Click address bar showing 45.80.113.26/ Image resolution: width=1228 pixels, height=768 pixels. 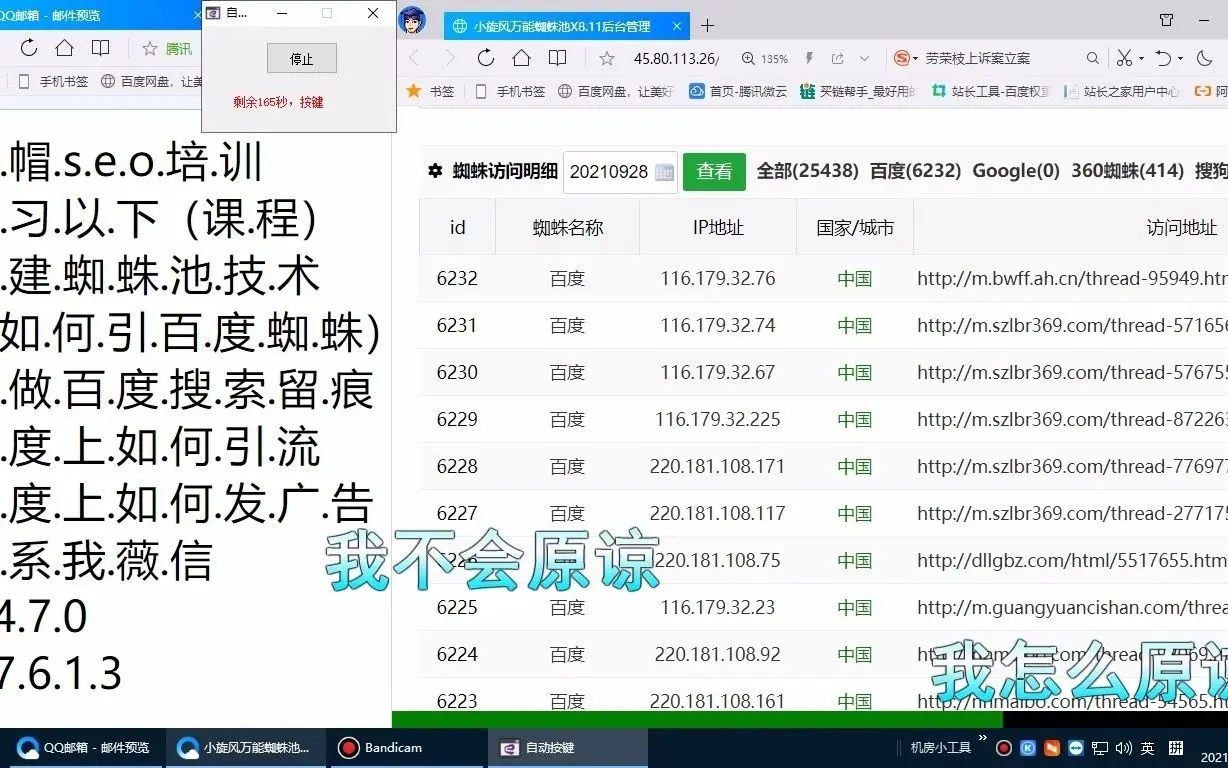(x=677, y=59)
